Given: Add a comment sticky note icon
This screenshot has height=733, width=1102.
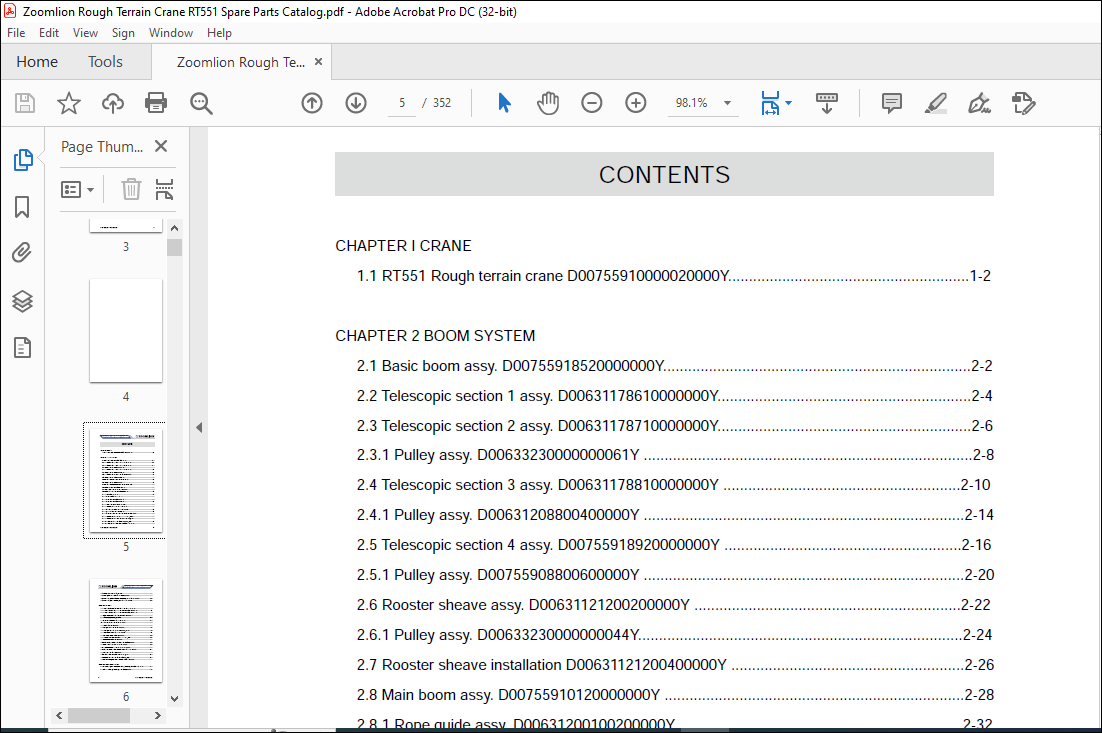Looking at the screenshot, I should pyautogui.click(x=892, y=103).
